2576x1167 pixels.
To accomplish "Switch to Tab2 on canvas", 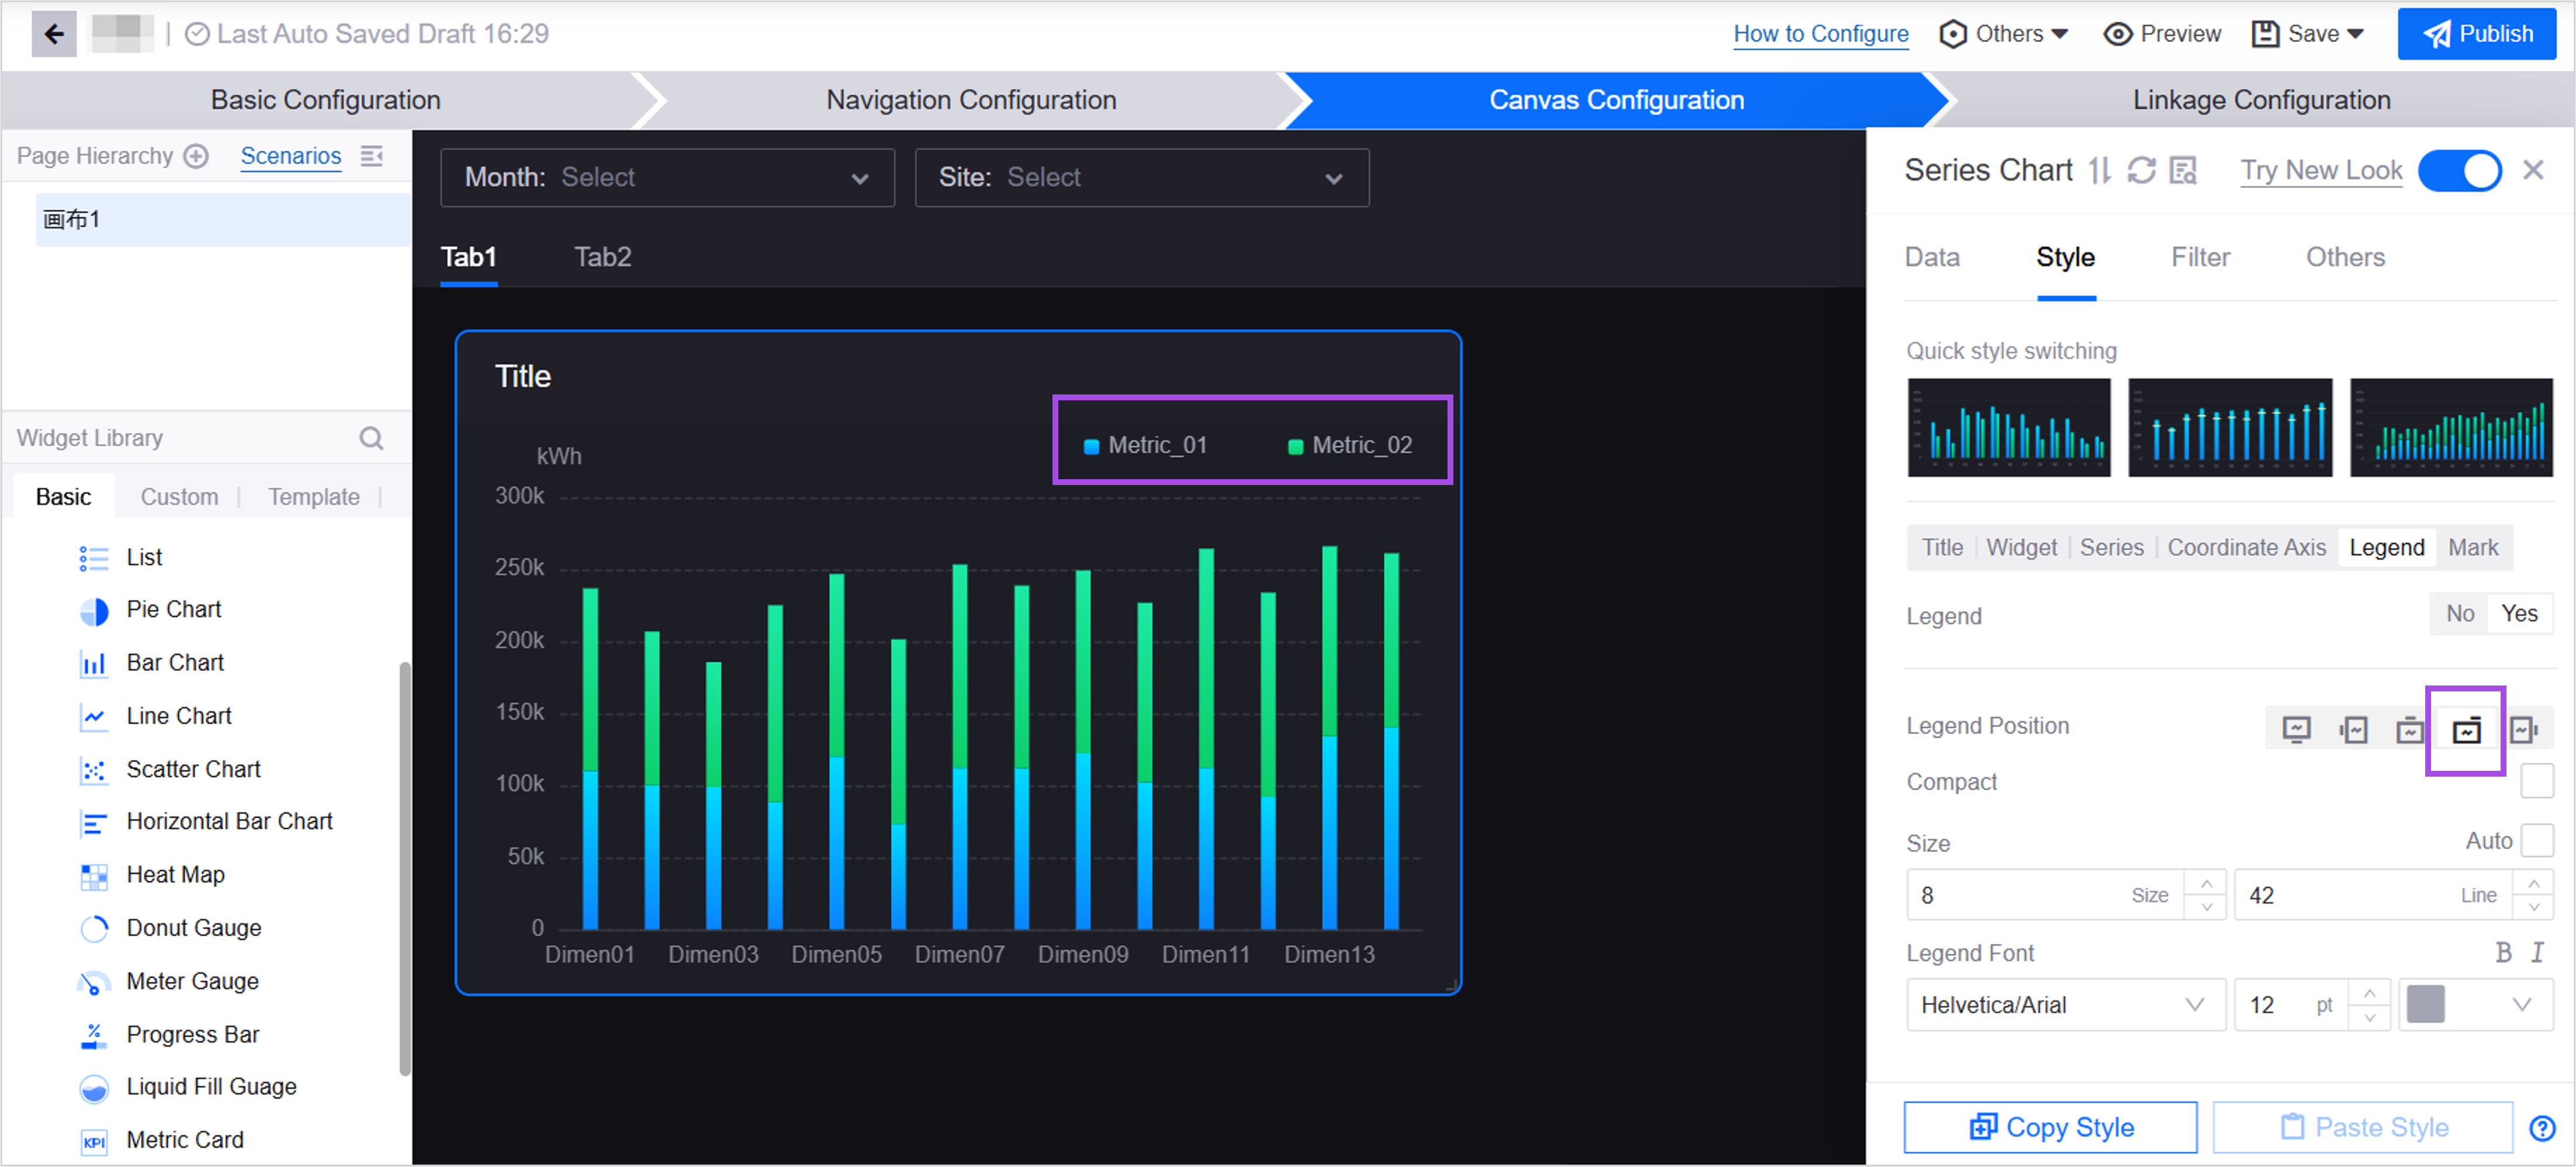I will tap(602, 257).
